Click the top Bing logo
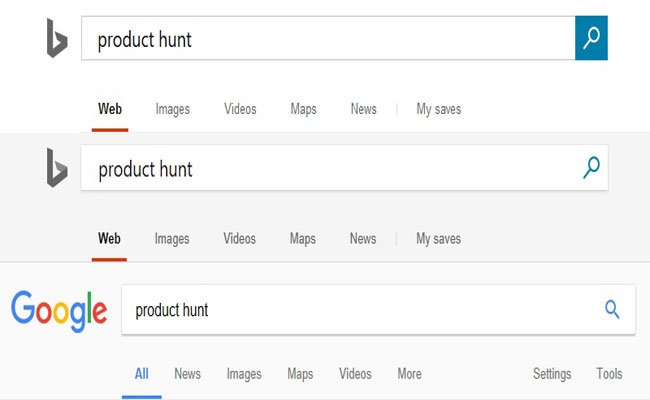650x400 pixels. pyautogui.click(x=57, y=38)
